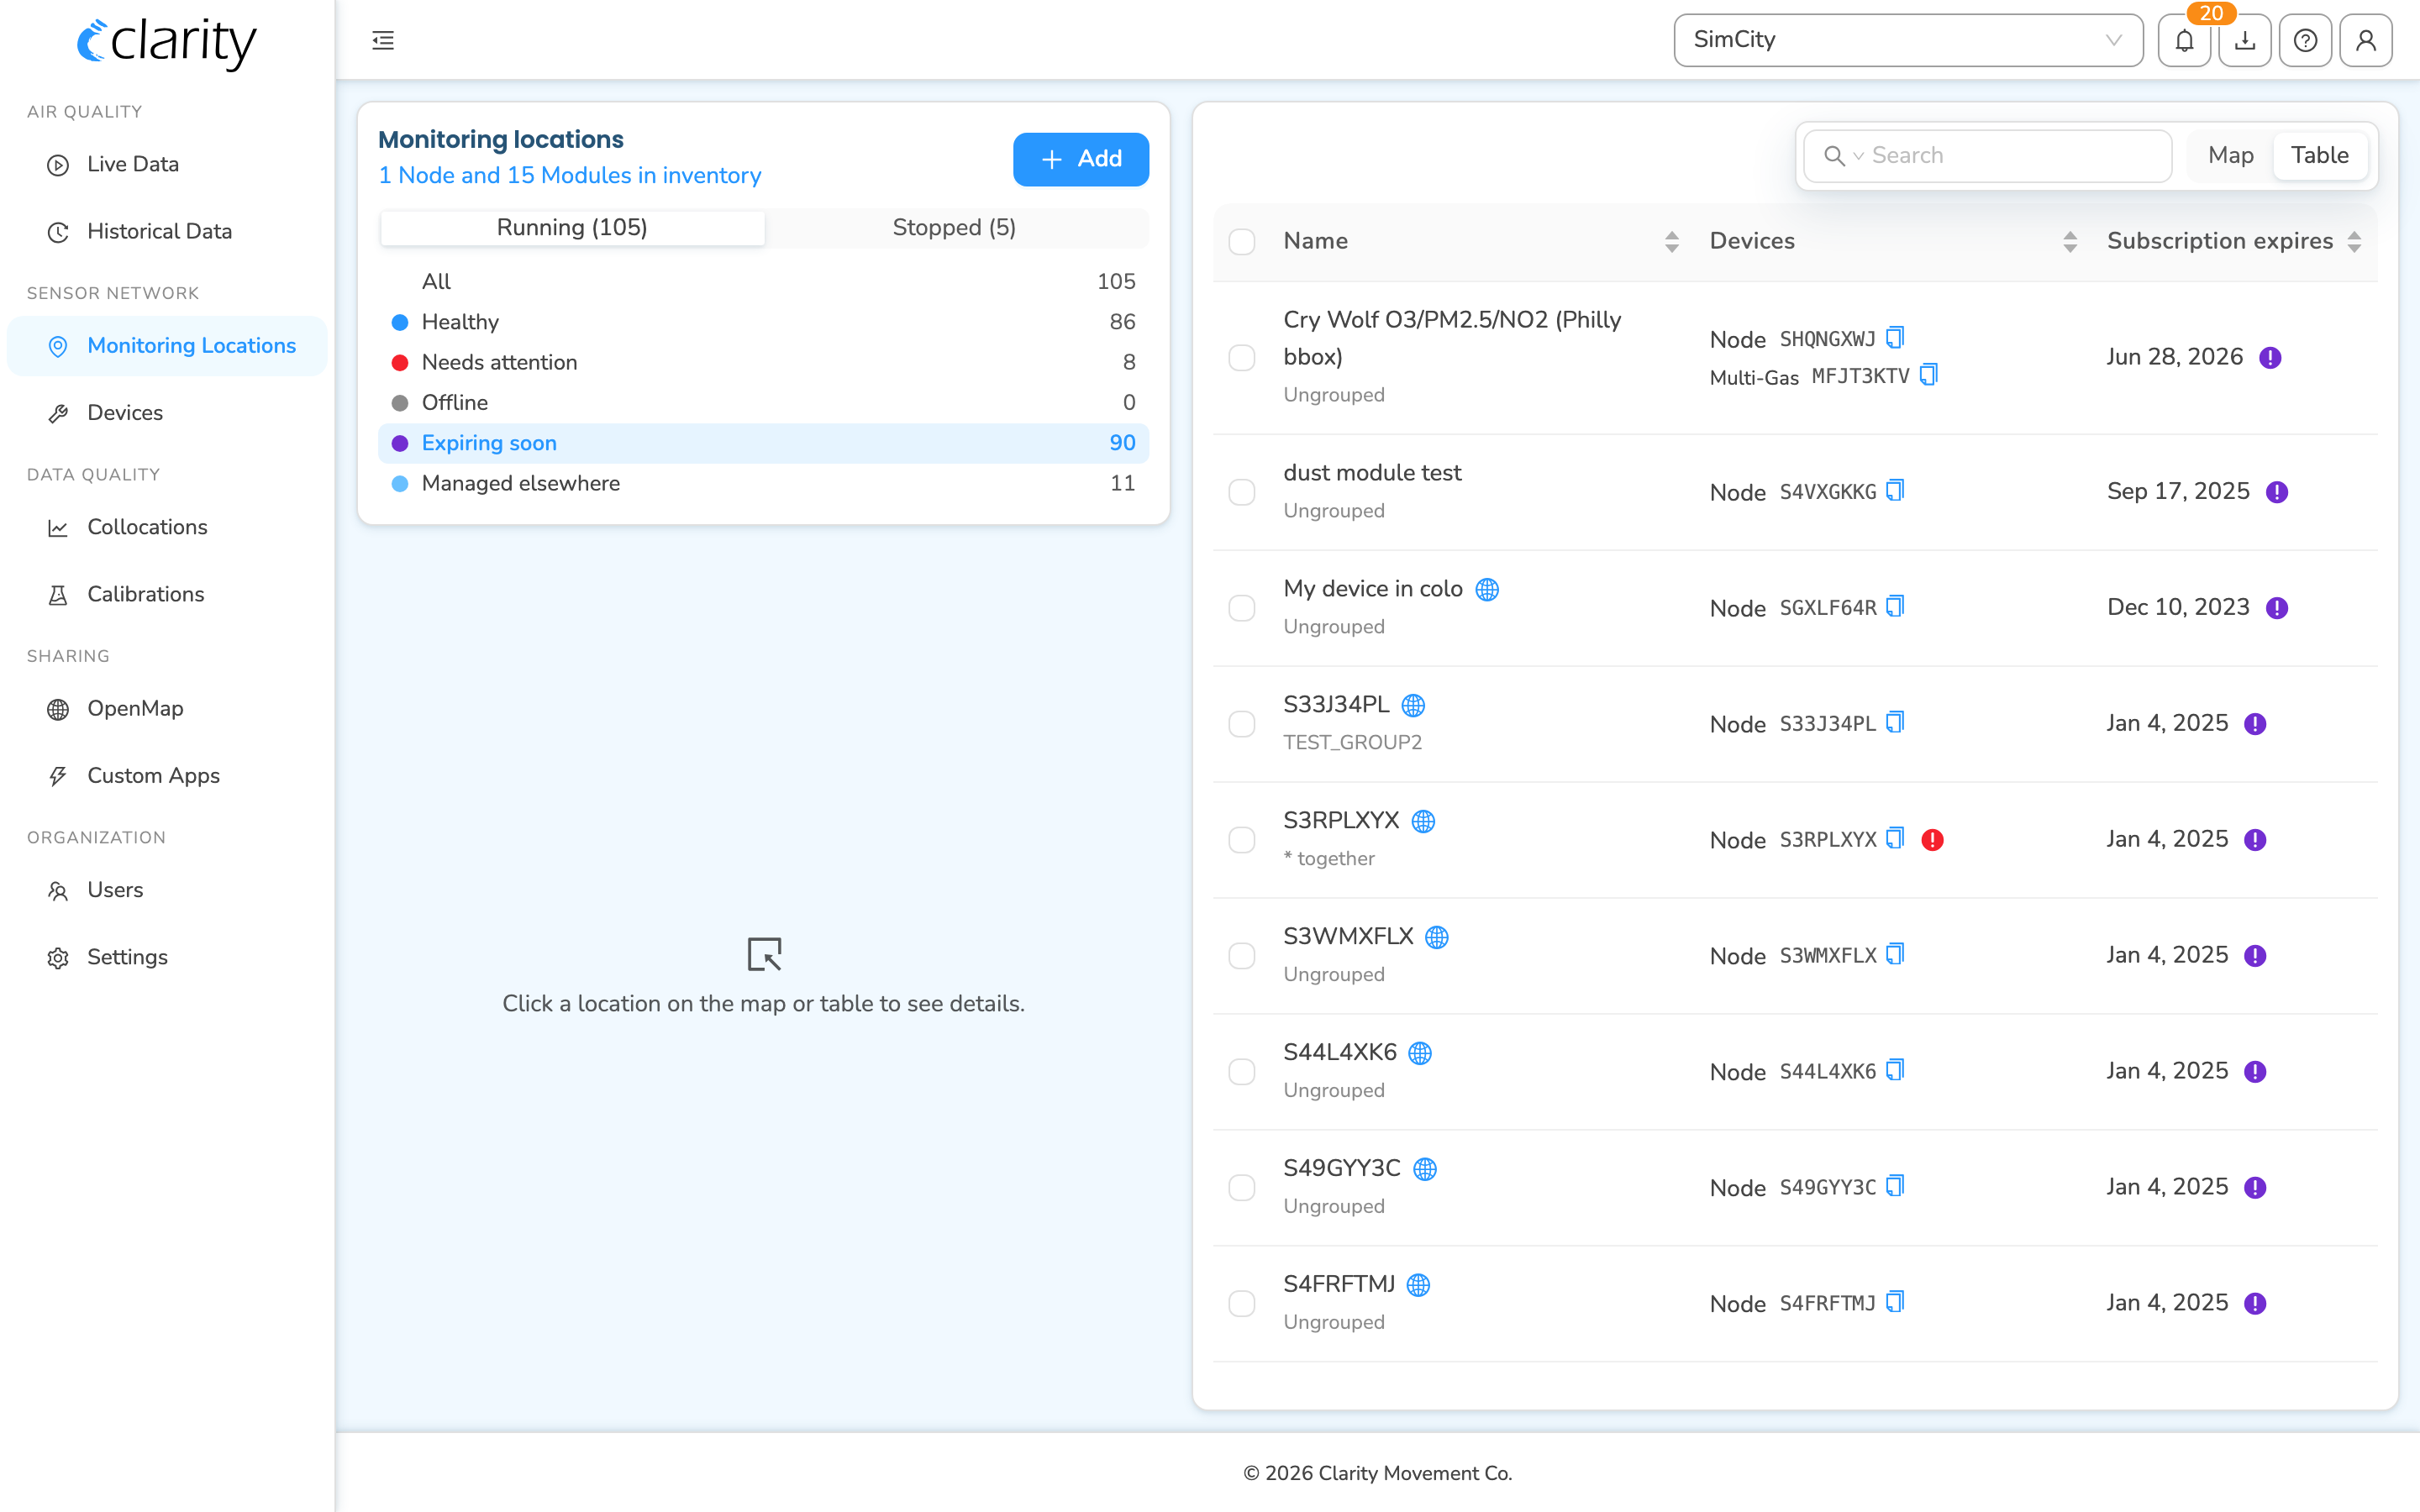Open the user profile icon
The image size is (2420, 1512).
click(2366, 40)
